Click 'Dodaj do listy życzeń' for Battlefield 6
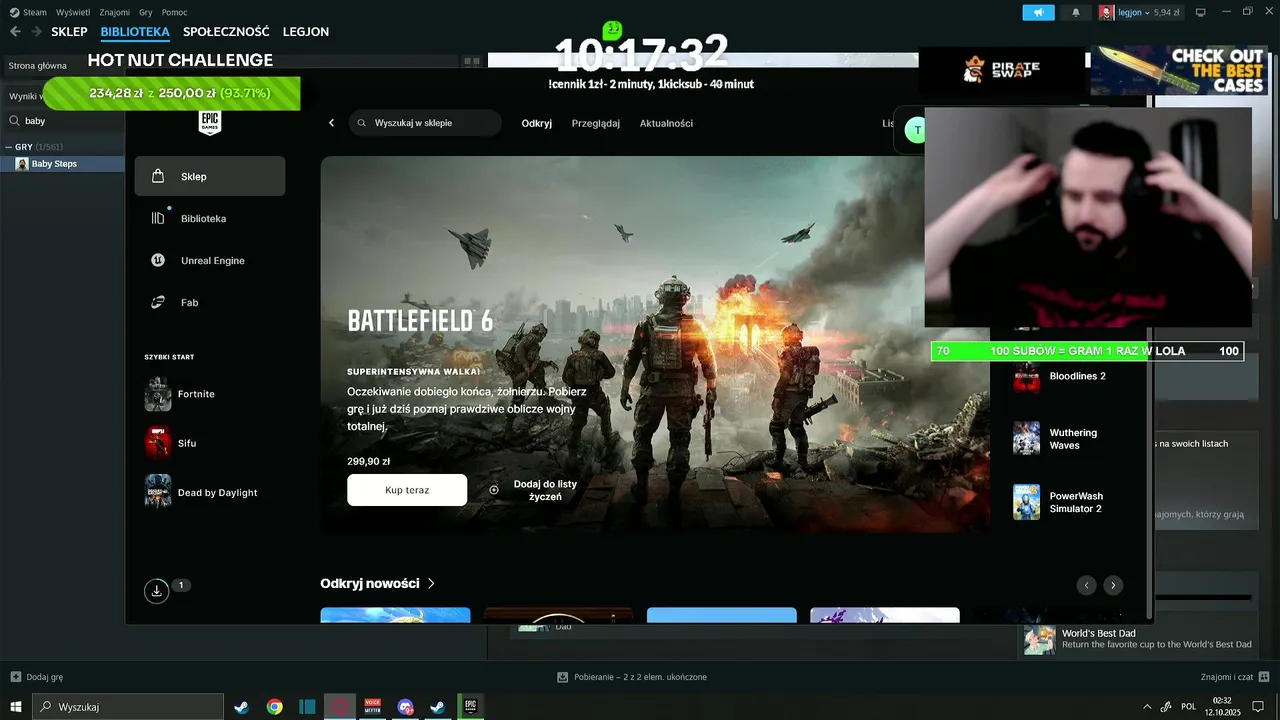This screenshot has width=1280, height=720. click(534, 490)
